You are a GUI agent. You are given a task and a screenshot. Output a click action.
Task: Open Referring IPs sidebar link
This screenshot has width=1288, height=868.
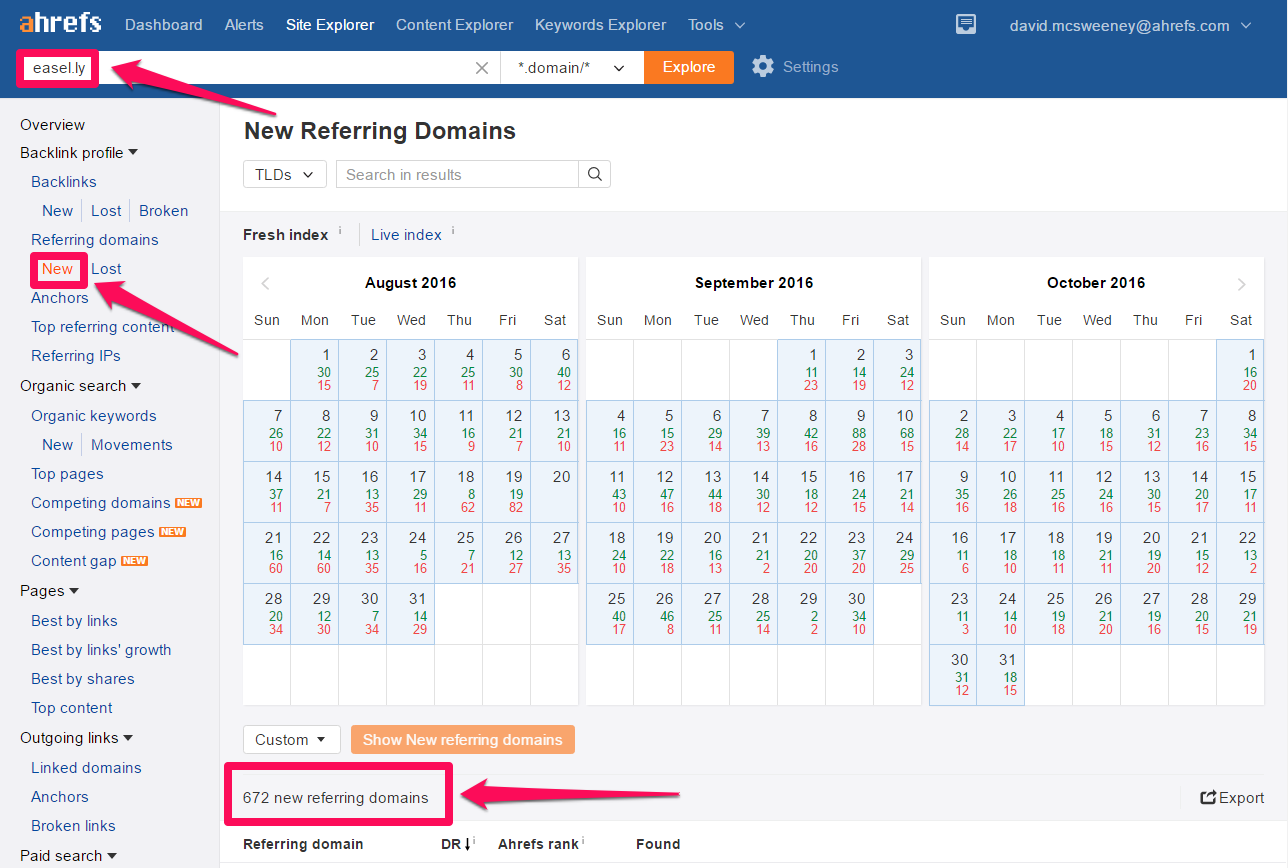point(76,356)
